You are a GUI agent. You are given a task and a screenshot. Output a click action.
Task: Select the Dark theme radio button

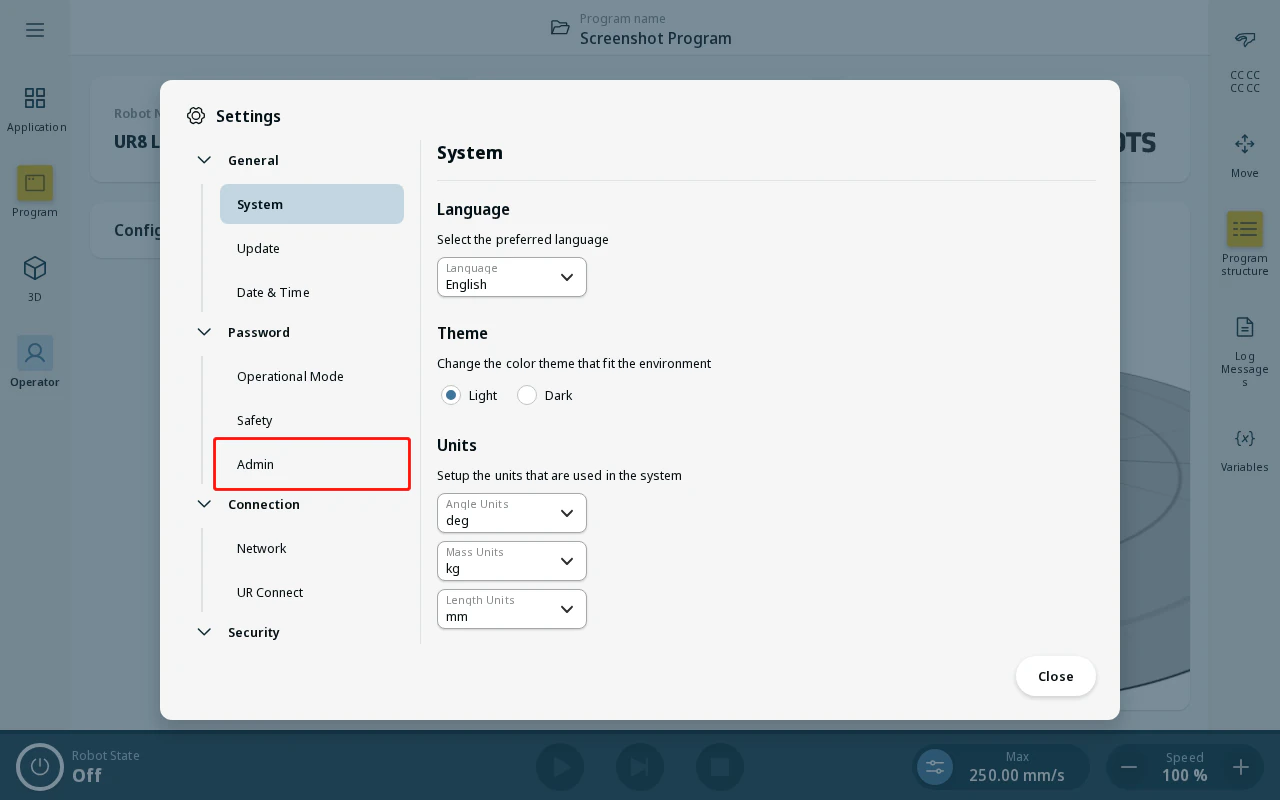point(527,395)
